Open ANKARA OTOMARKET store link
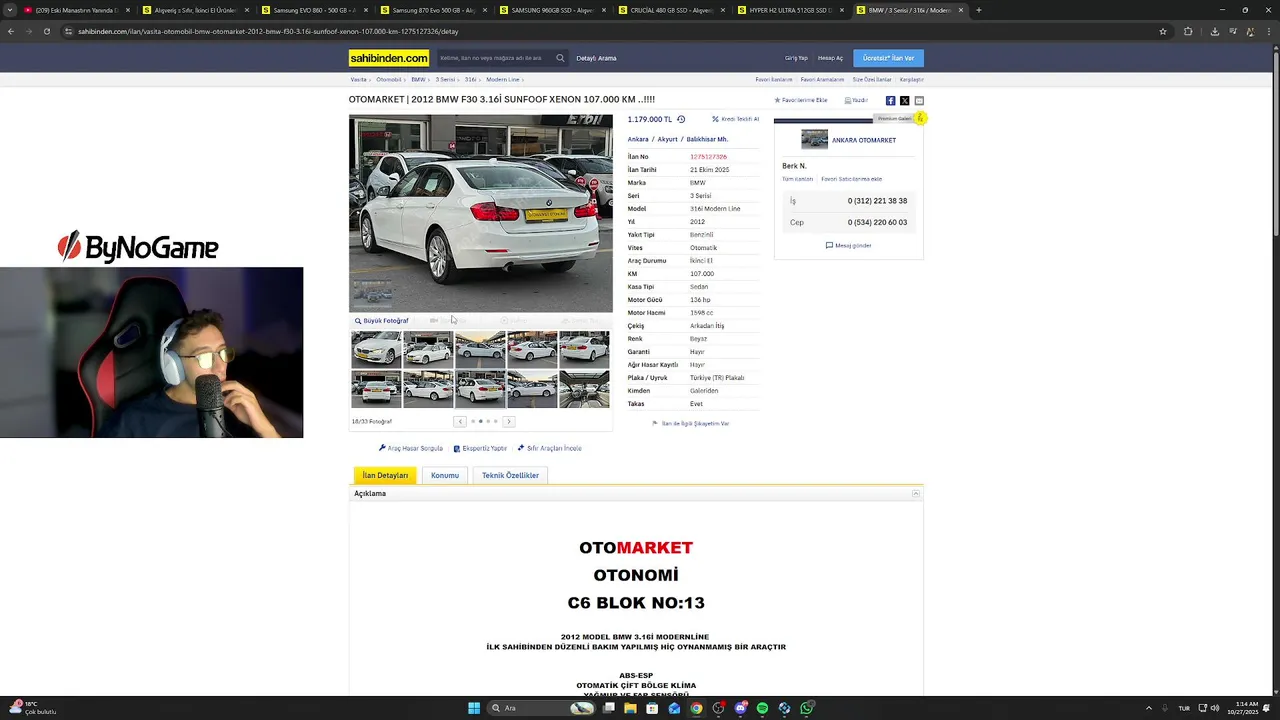 [x=864, y=140]
